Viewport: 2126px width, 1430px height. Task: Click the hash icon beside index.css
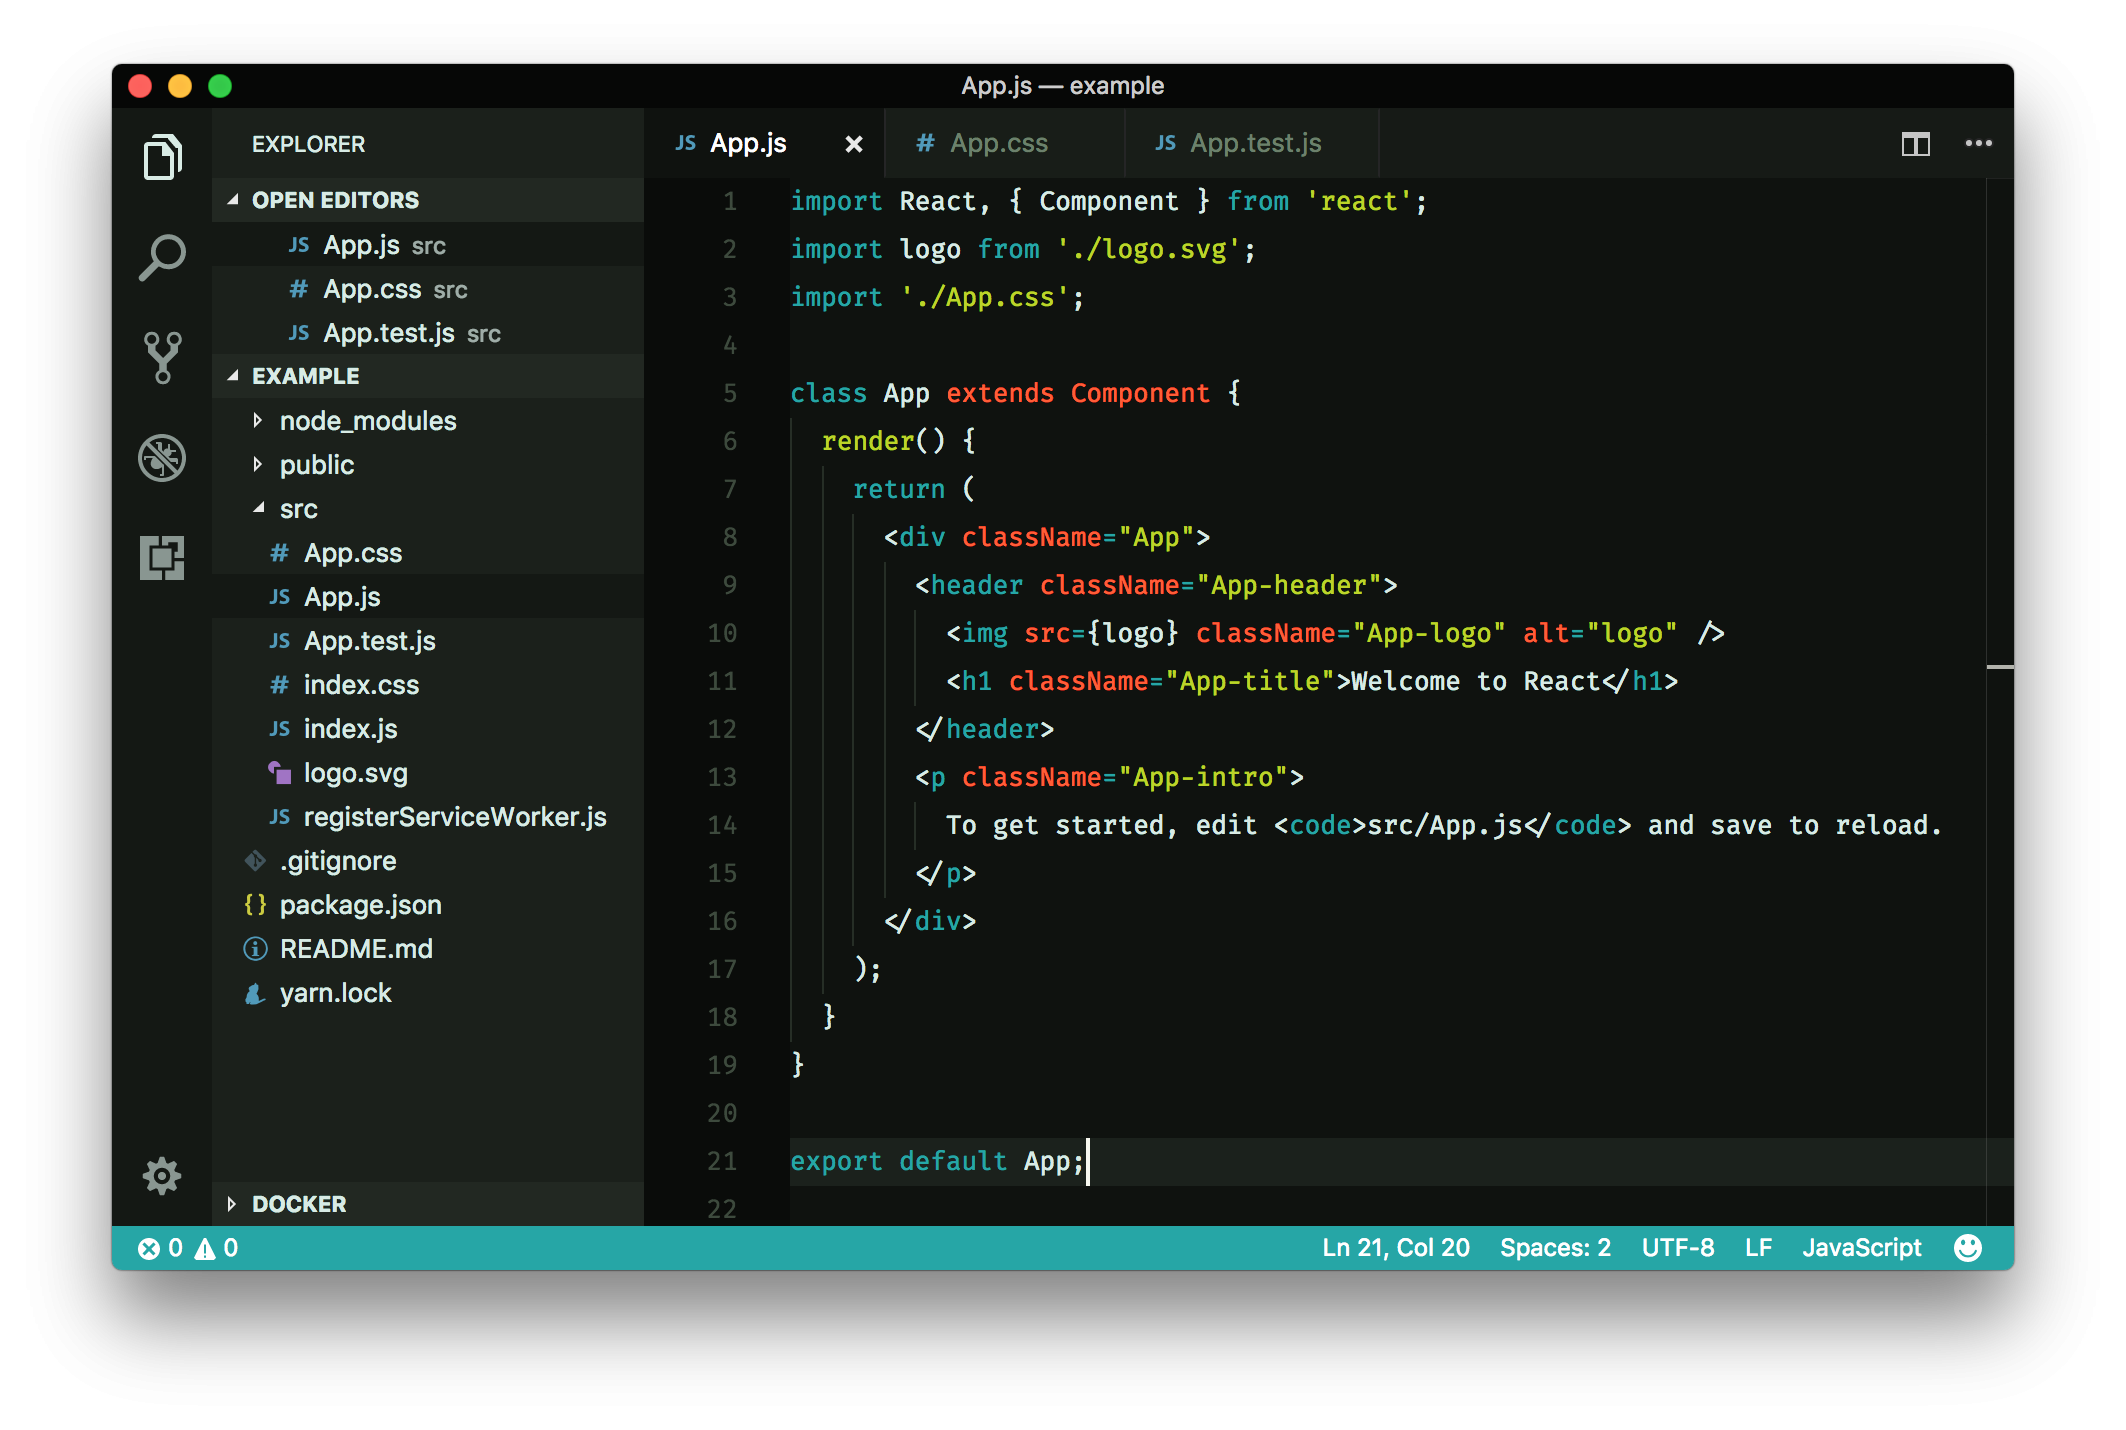click(280, 684)
